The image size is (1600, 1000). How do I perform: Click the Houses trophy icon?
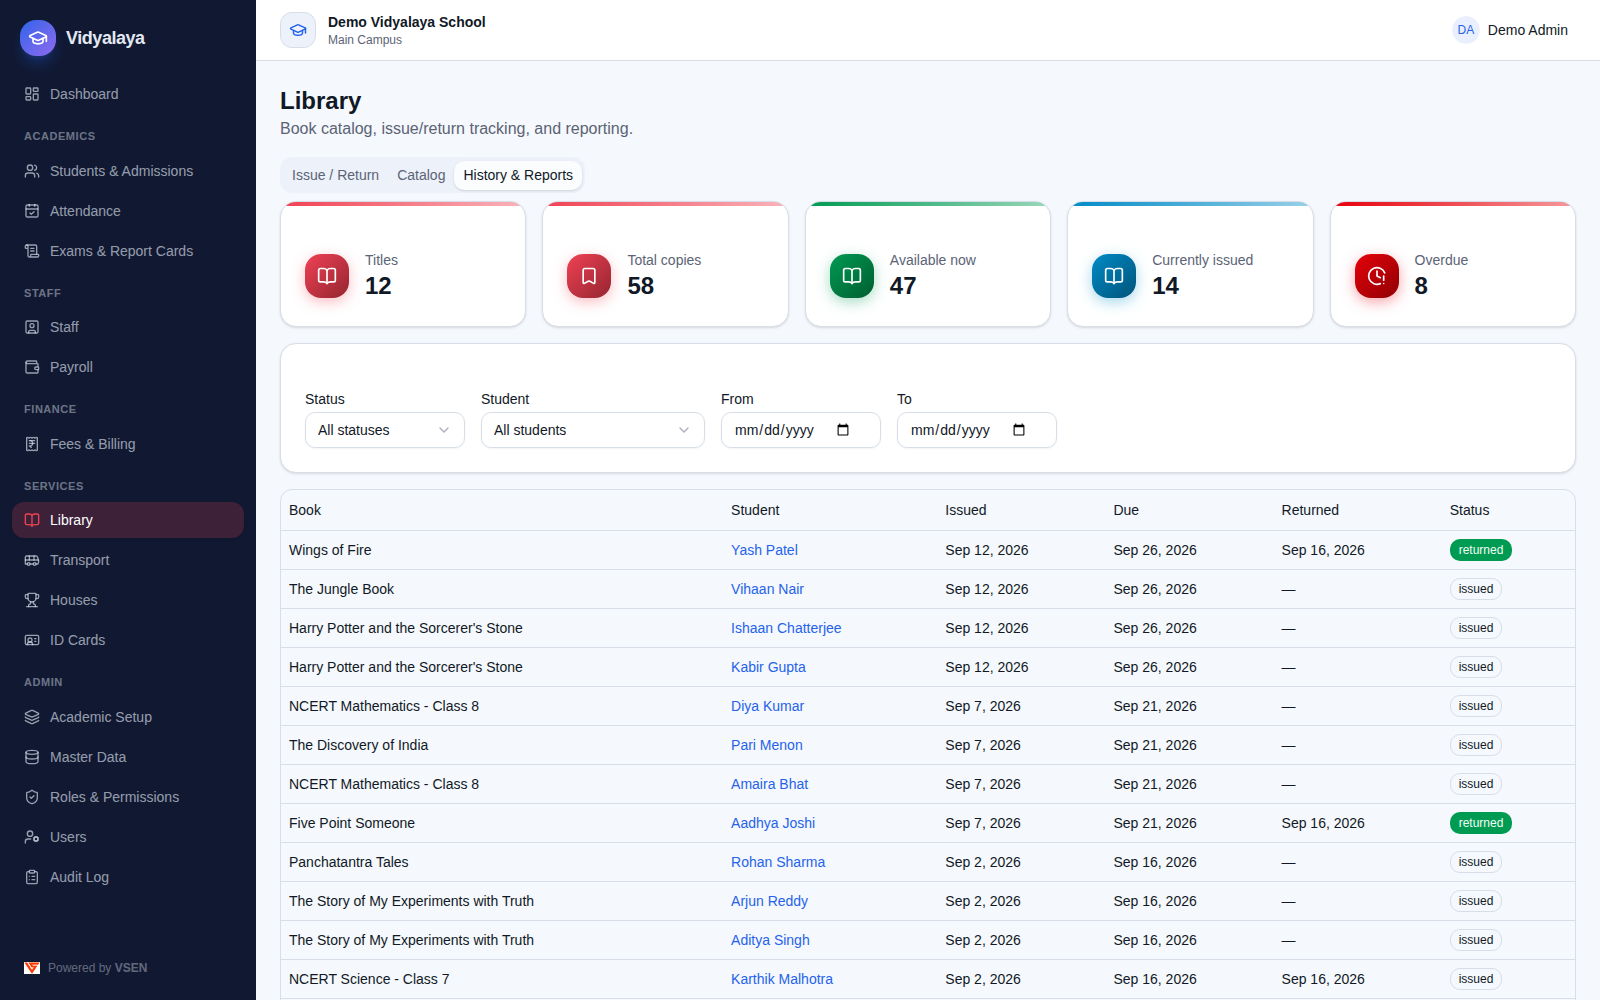coord(32,600)
